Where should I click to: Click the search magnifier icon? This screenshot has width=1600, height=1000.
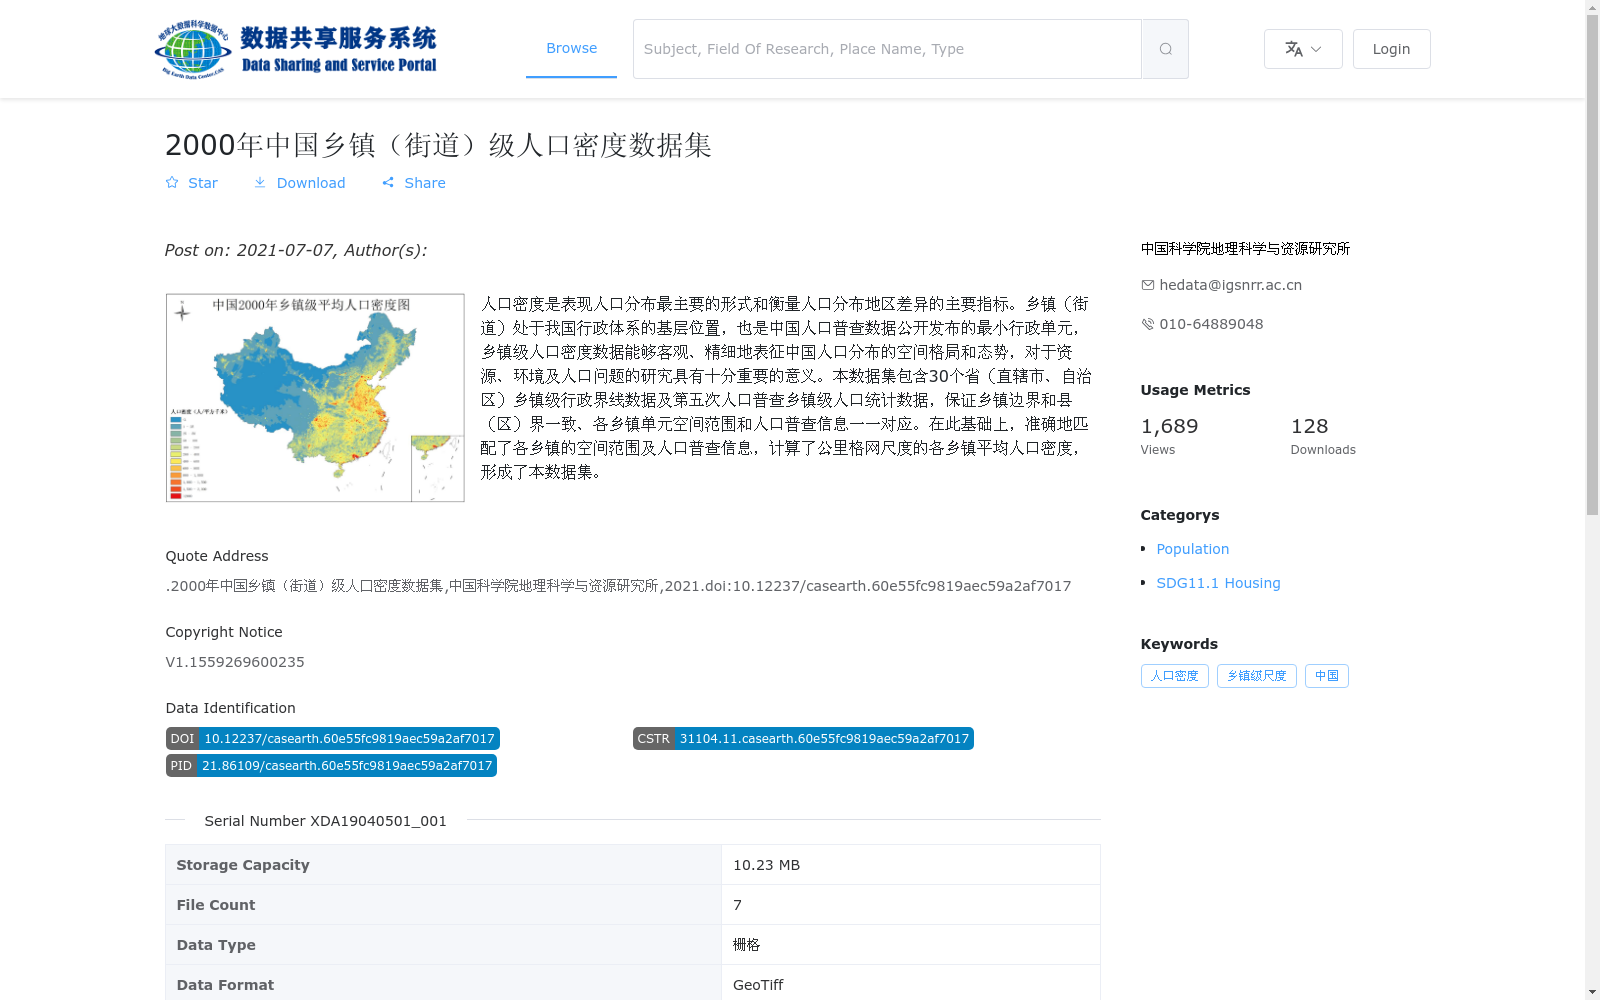[x=1164, y=48]
